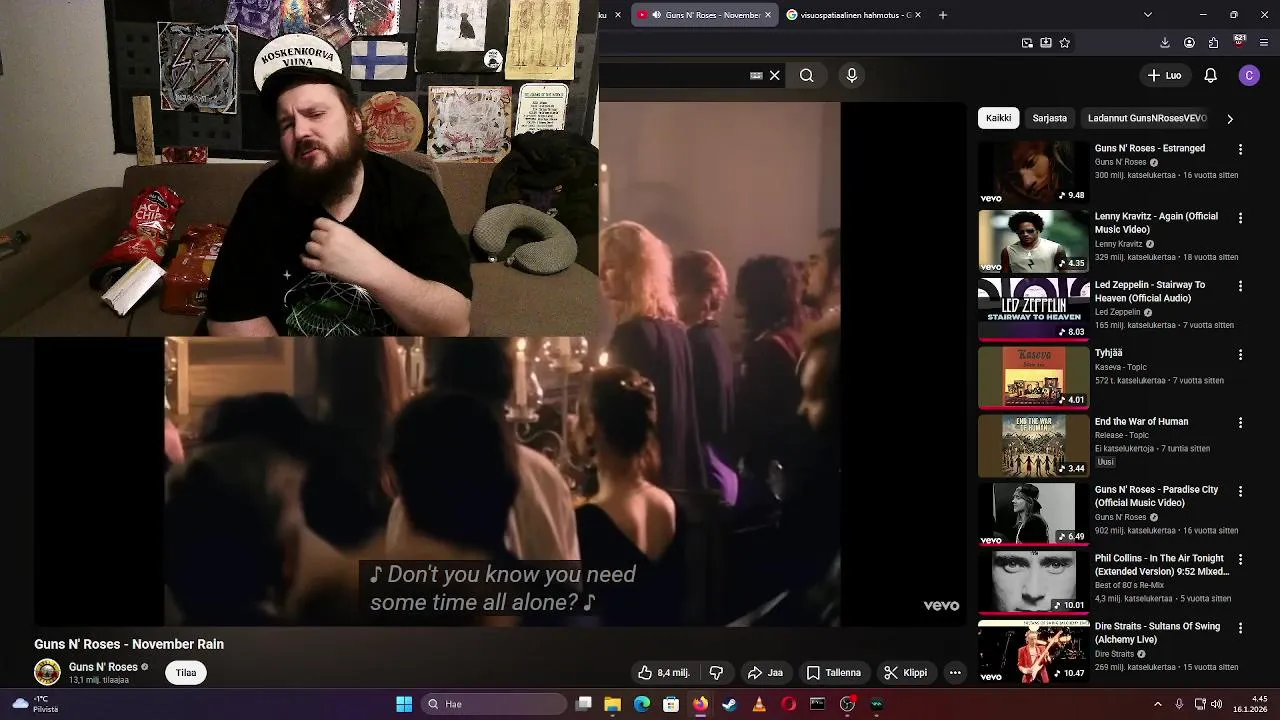Click the address bar icon left of the bookmark star
This screenshot has width=1280, height=720.
pos(1046,43)
